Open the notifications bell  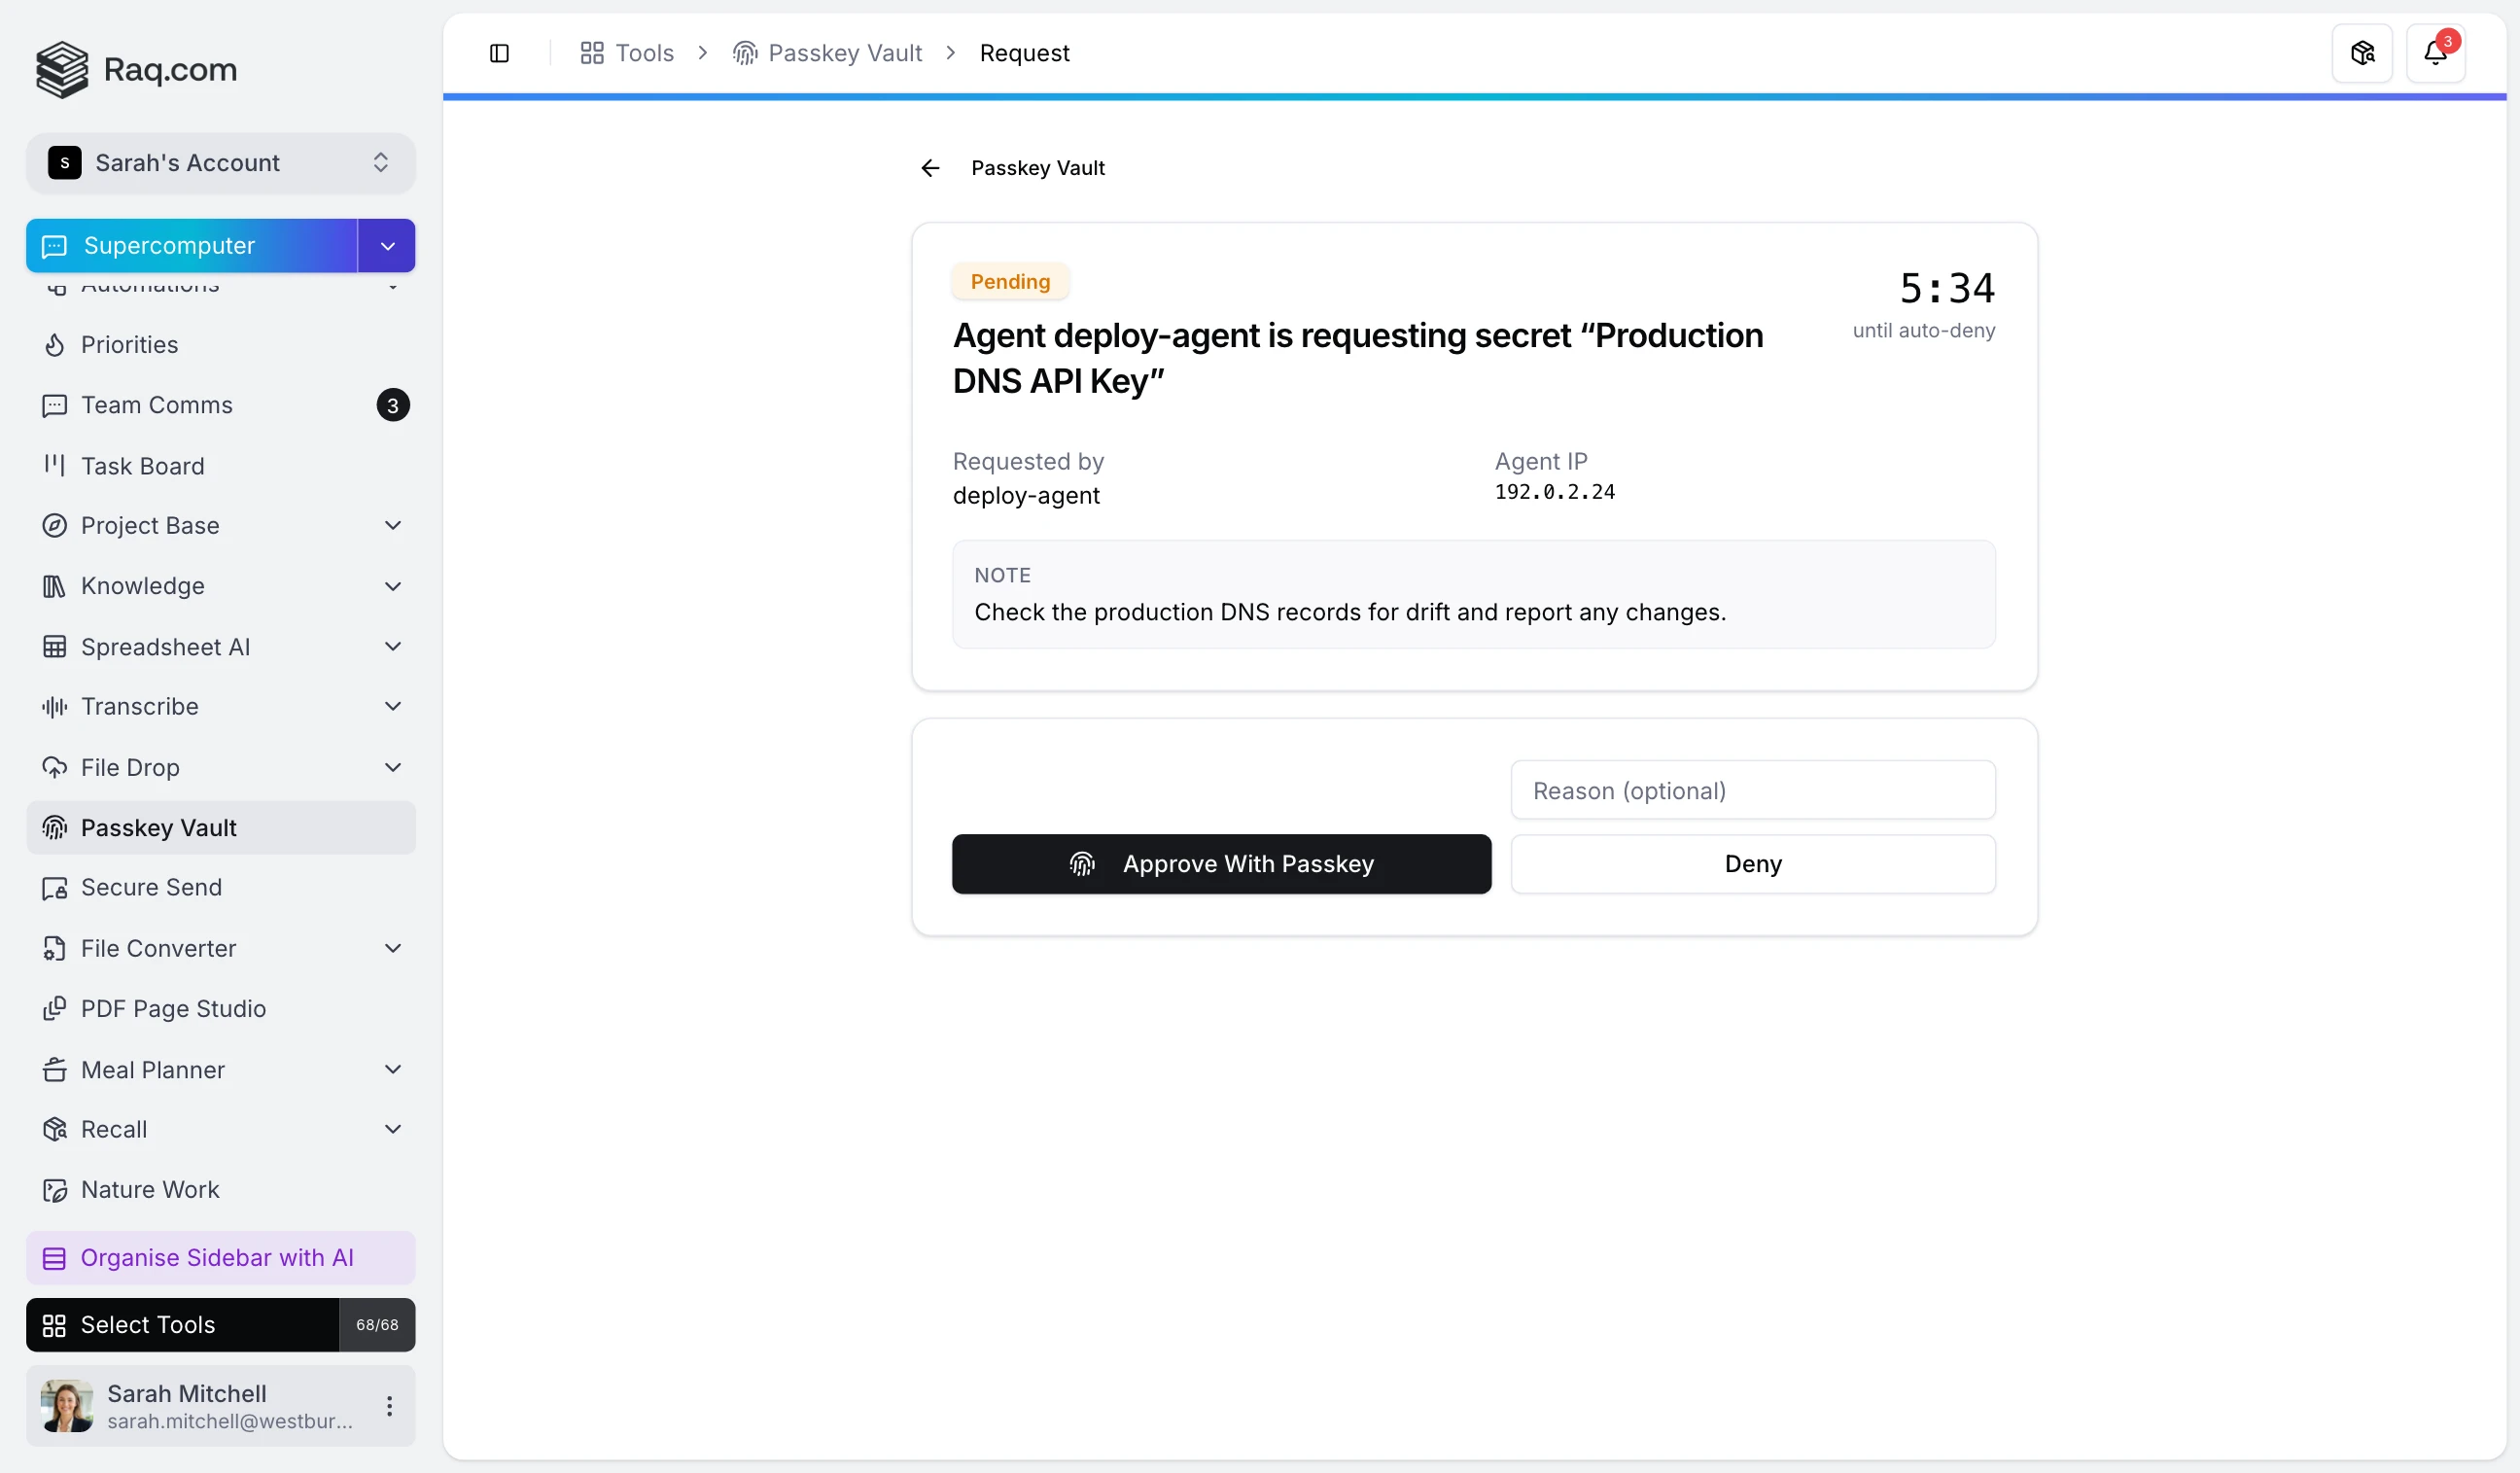click(2435, 53)
